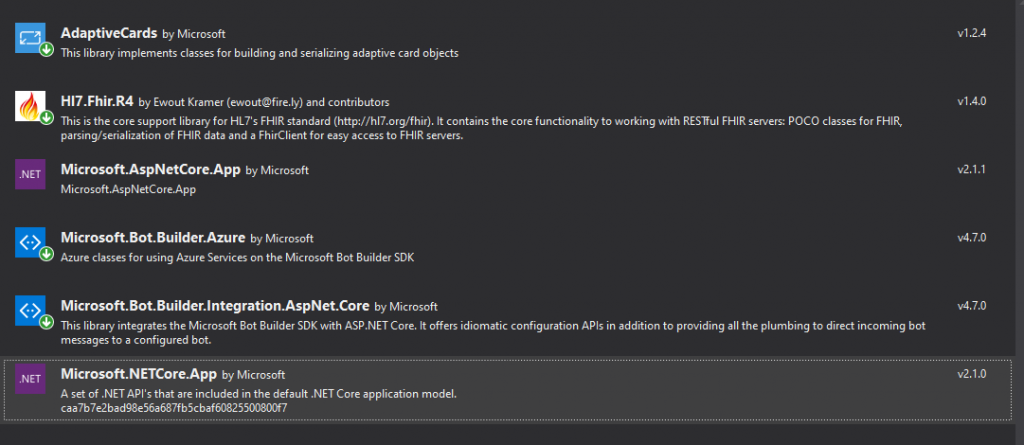The image size is (1024, 445).
Task: Click the Hl7.Fhir.R4 flame icon
Action: coord(30,106)
